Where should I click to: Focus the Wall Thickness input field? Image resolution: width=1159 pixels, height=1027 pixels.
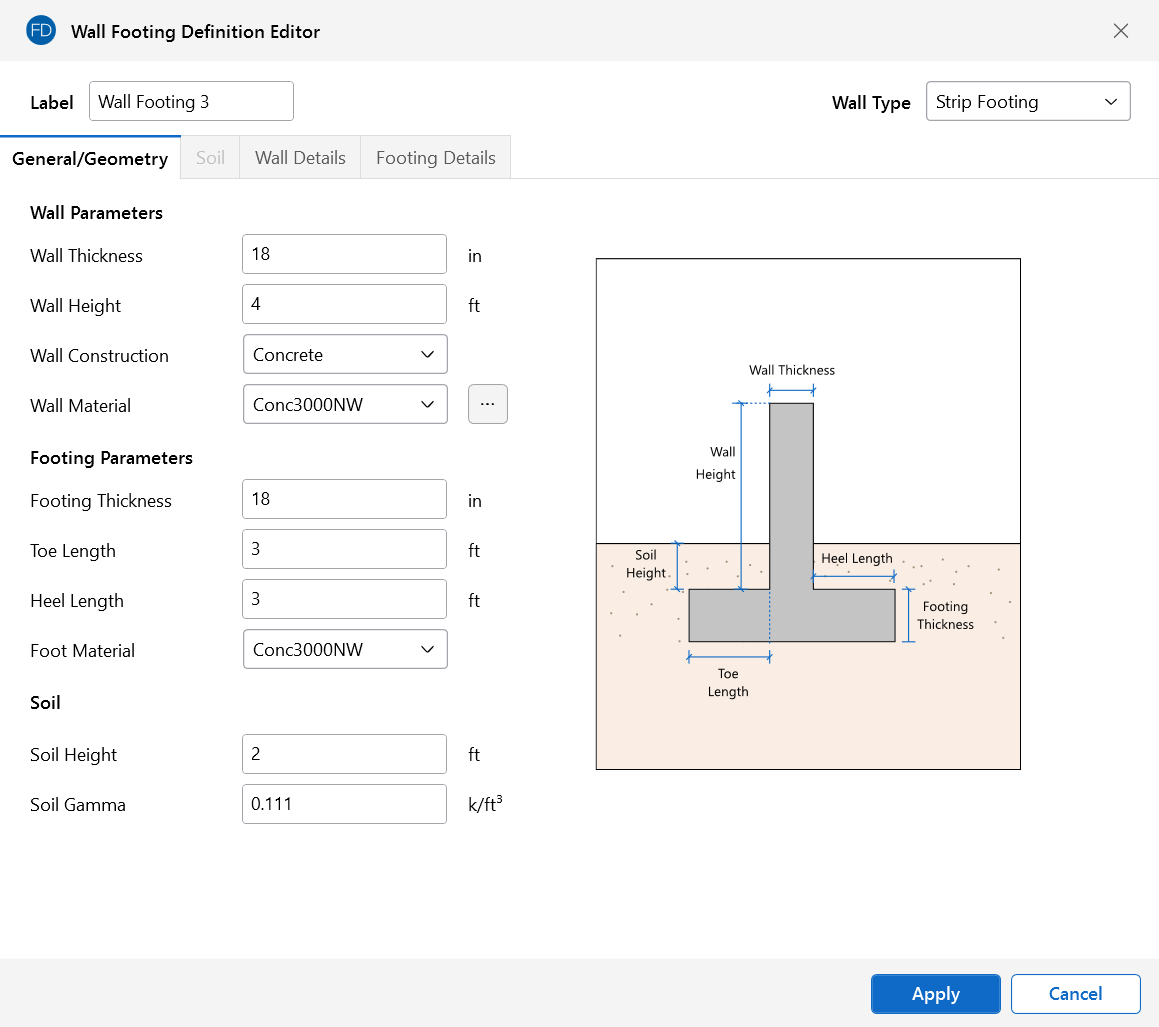click(344, 254)
